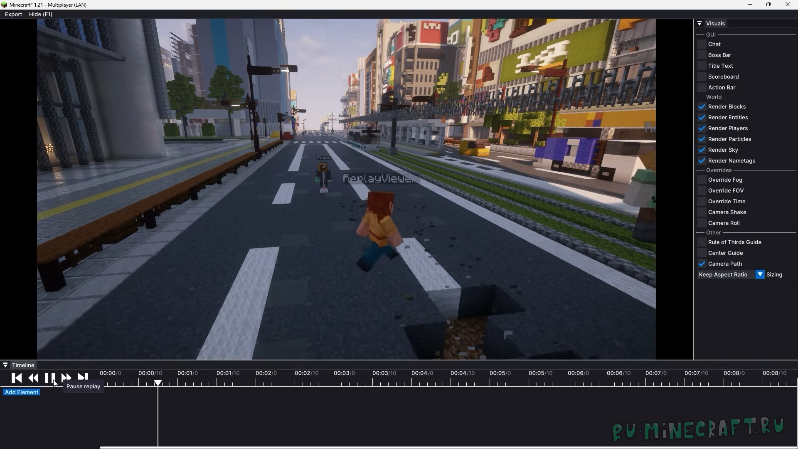Enable the Action Bar checkbox
Viewport: 798px width, 449px height.
click(702, 88)
